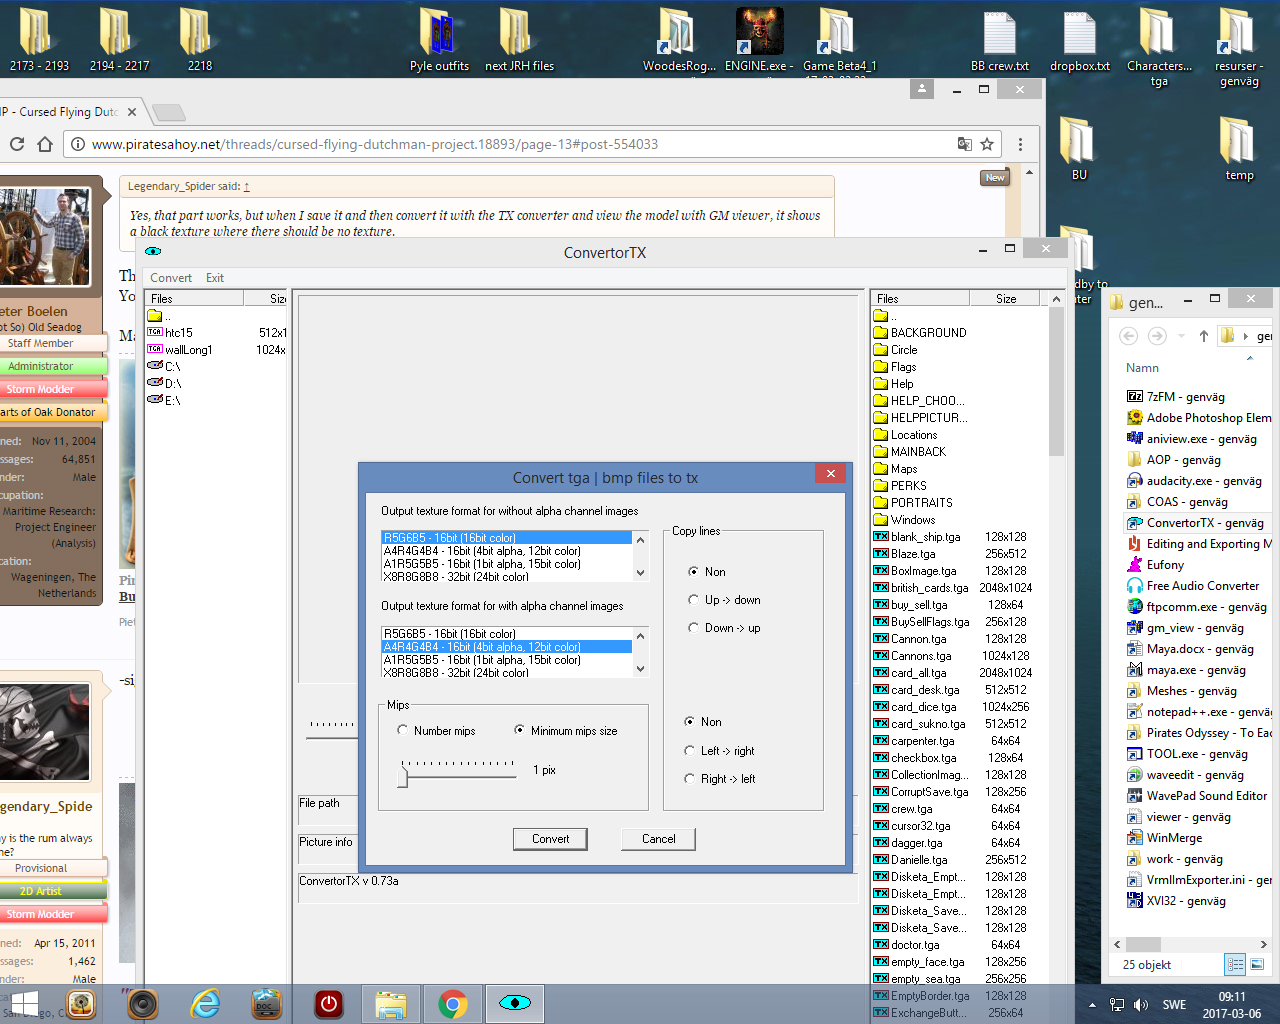Screen dimensions: 1280x1024
Task: Open the 'Pyle outfits' desktop folder icon
Action: click(439, 38)
